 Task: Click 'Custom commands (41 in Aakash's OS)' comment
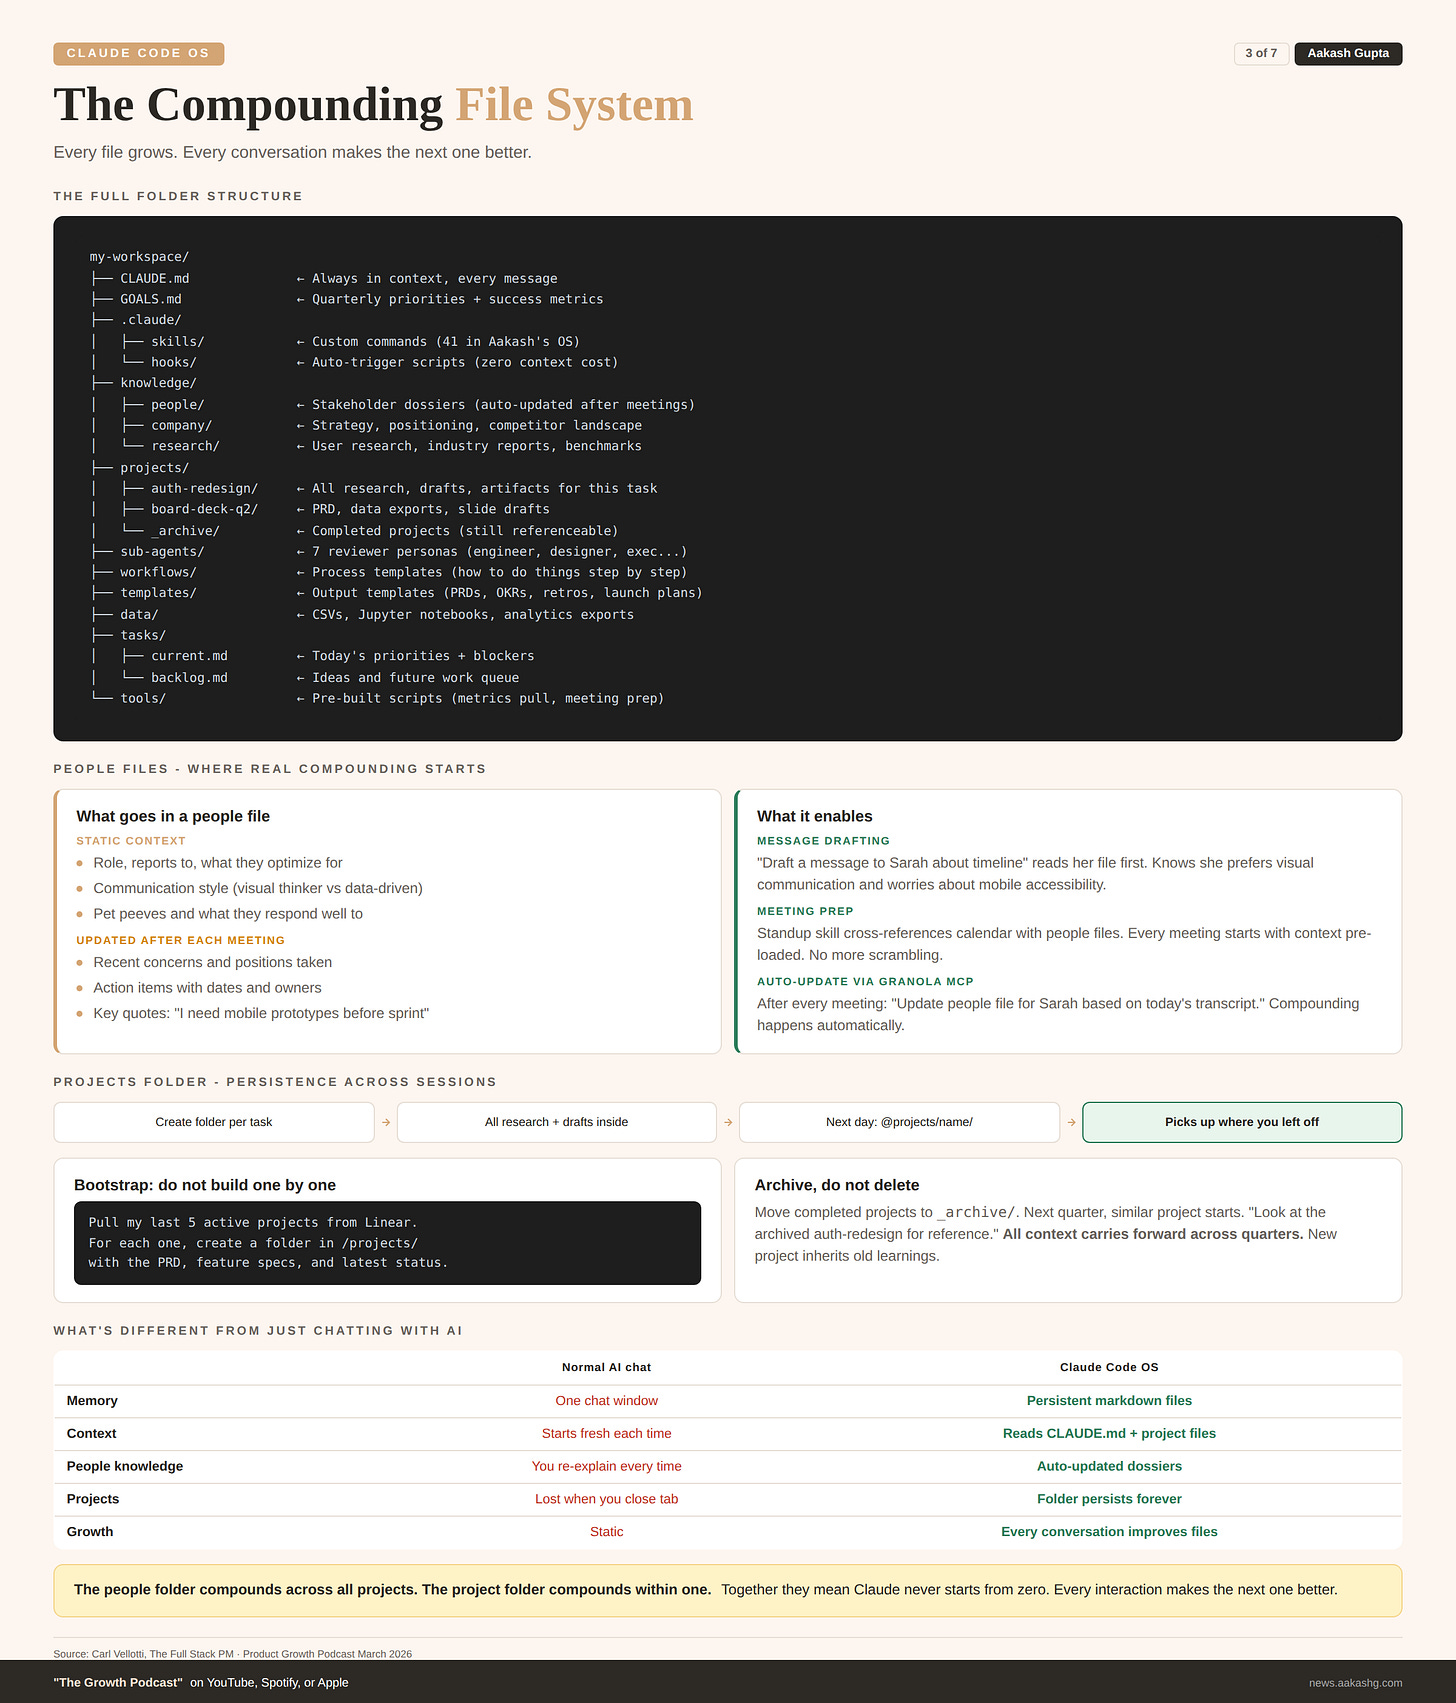point(446,341)
